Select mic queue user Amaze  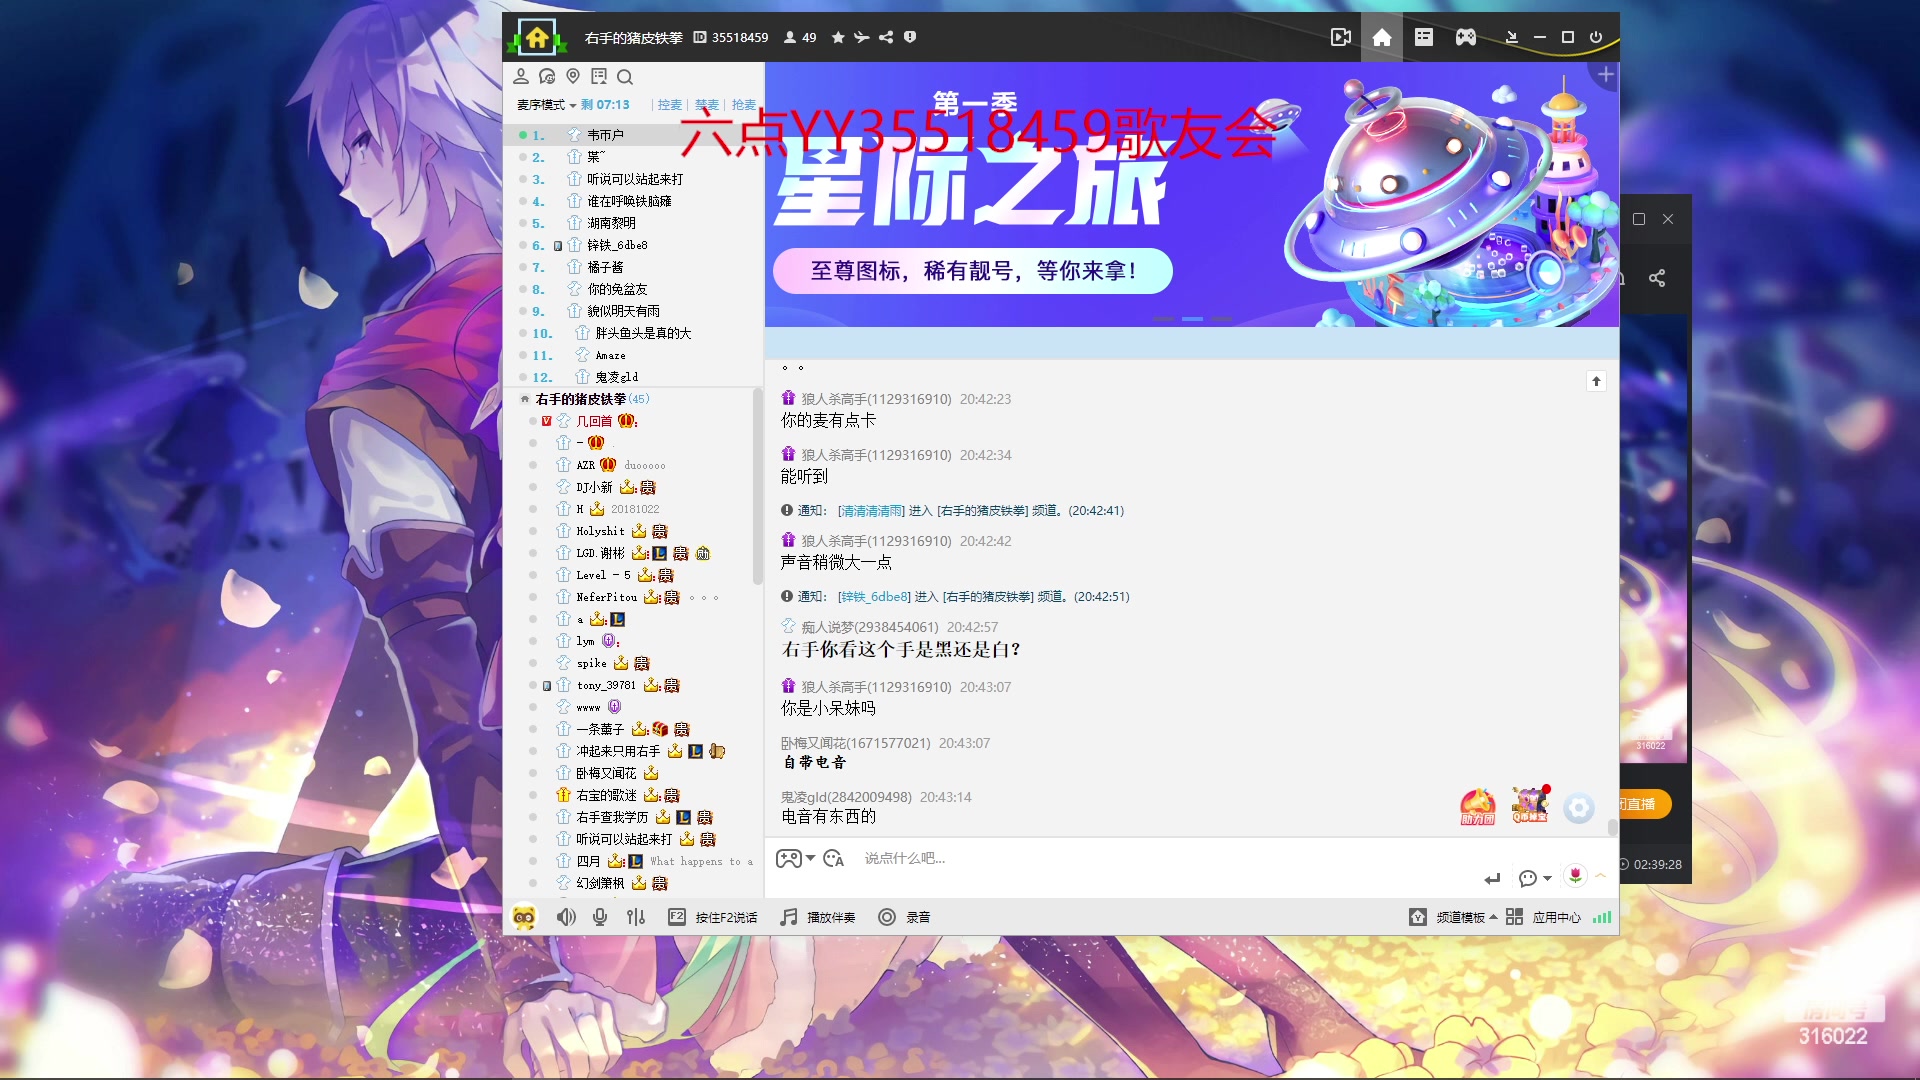tap(610, 355)
